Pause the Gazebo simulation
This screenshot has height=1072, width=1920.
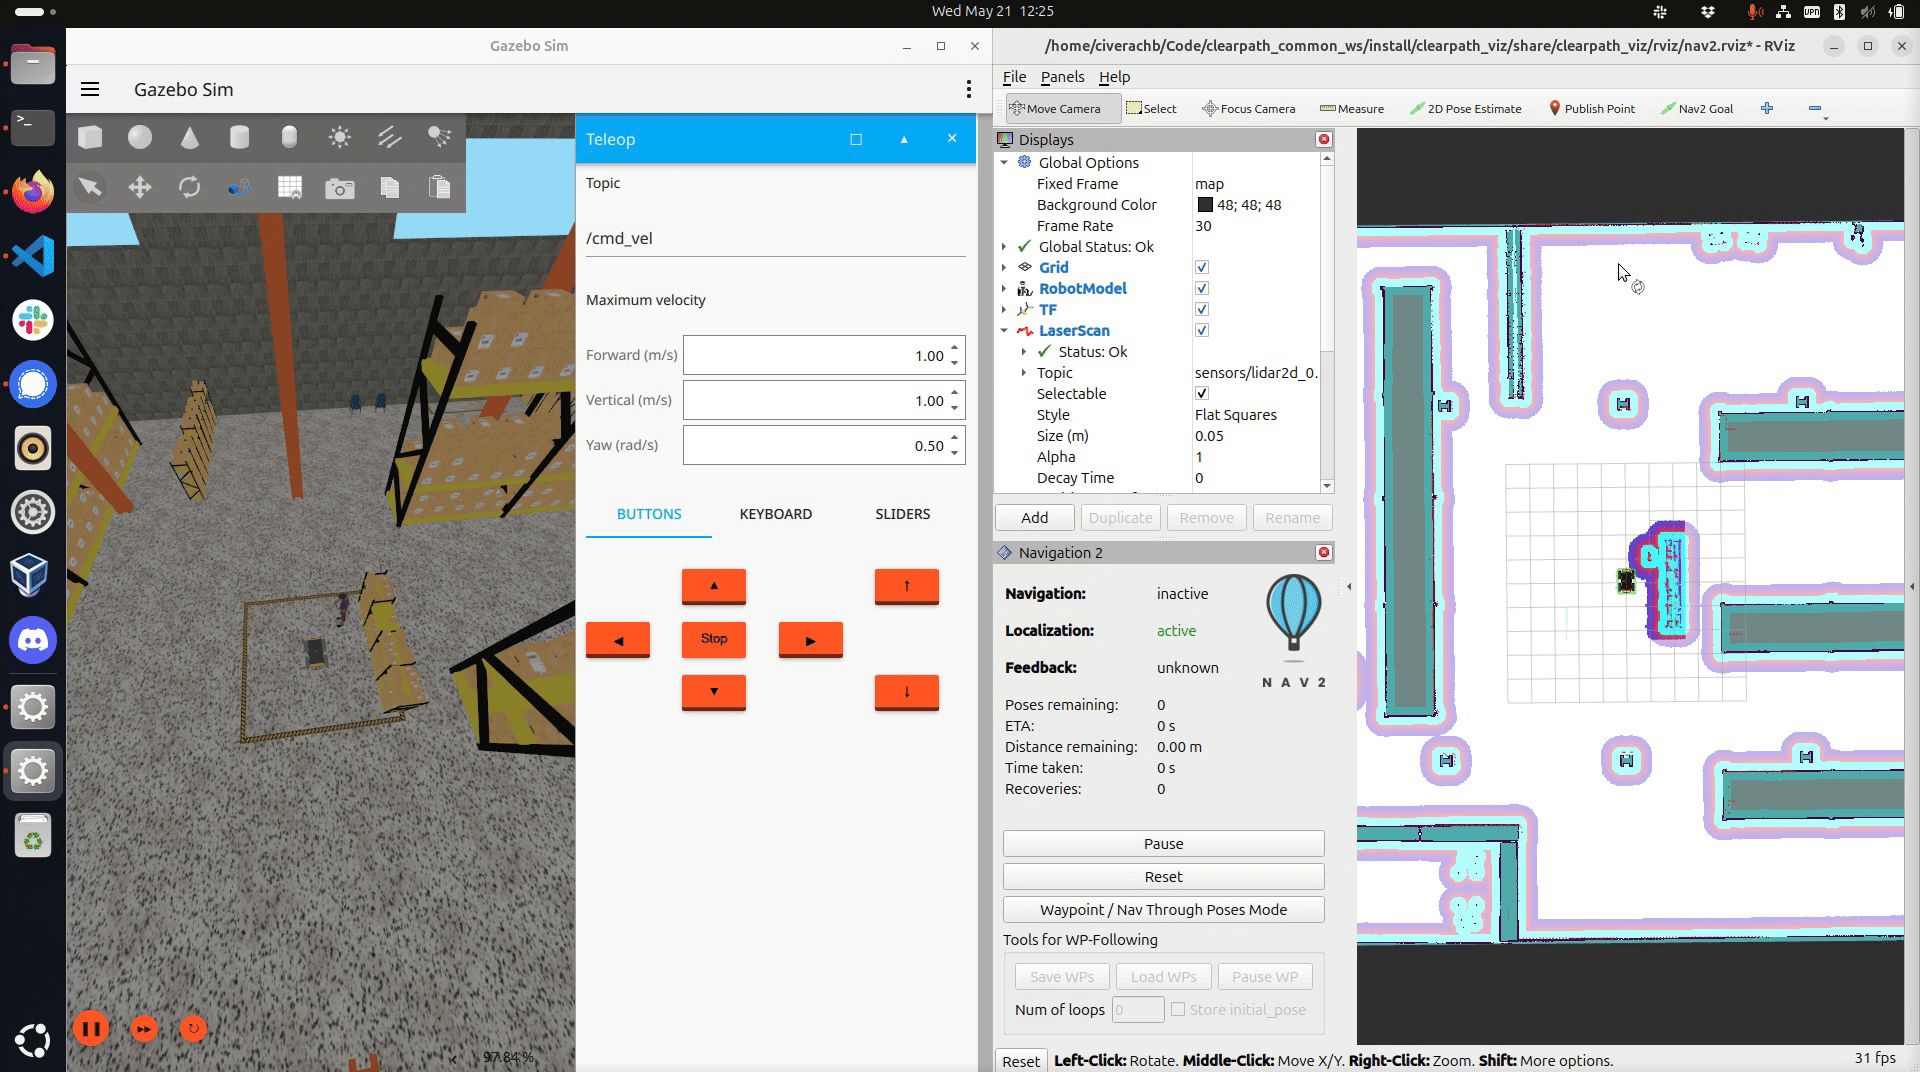click(x=91, y=1028)
